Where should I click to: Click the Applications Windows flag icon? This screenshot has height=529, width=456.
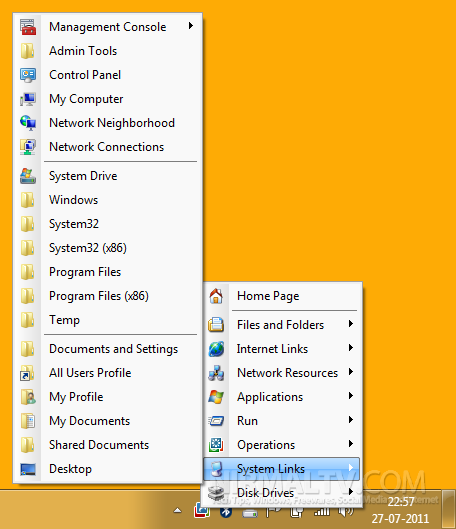[216, 397]
